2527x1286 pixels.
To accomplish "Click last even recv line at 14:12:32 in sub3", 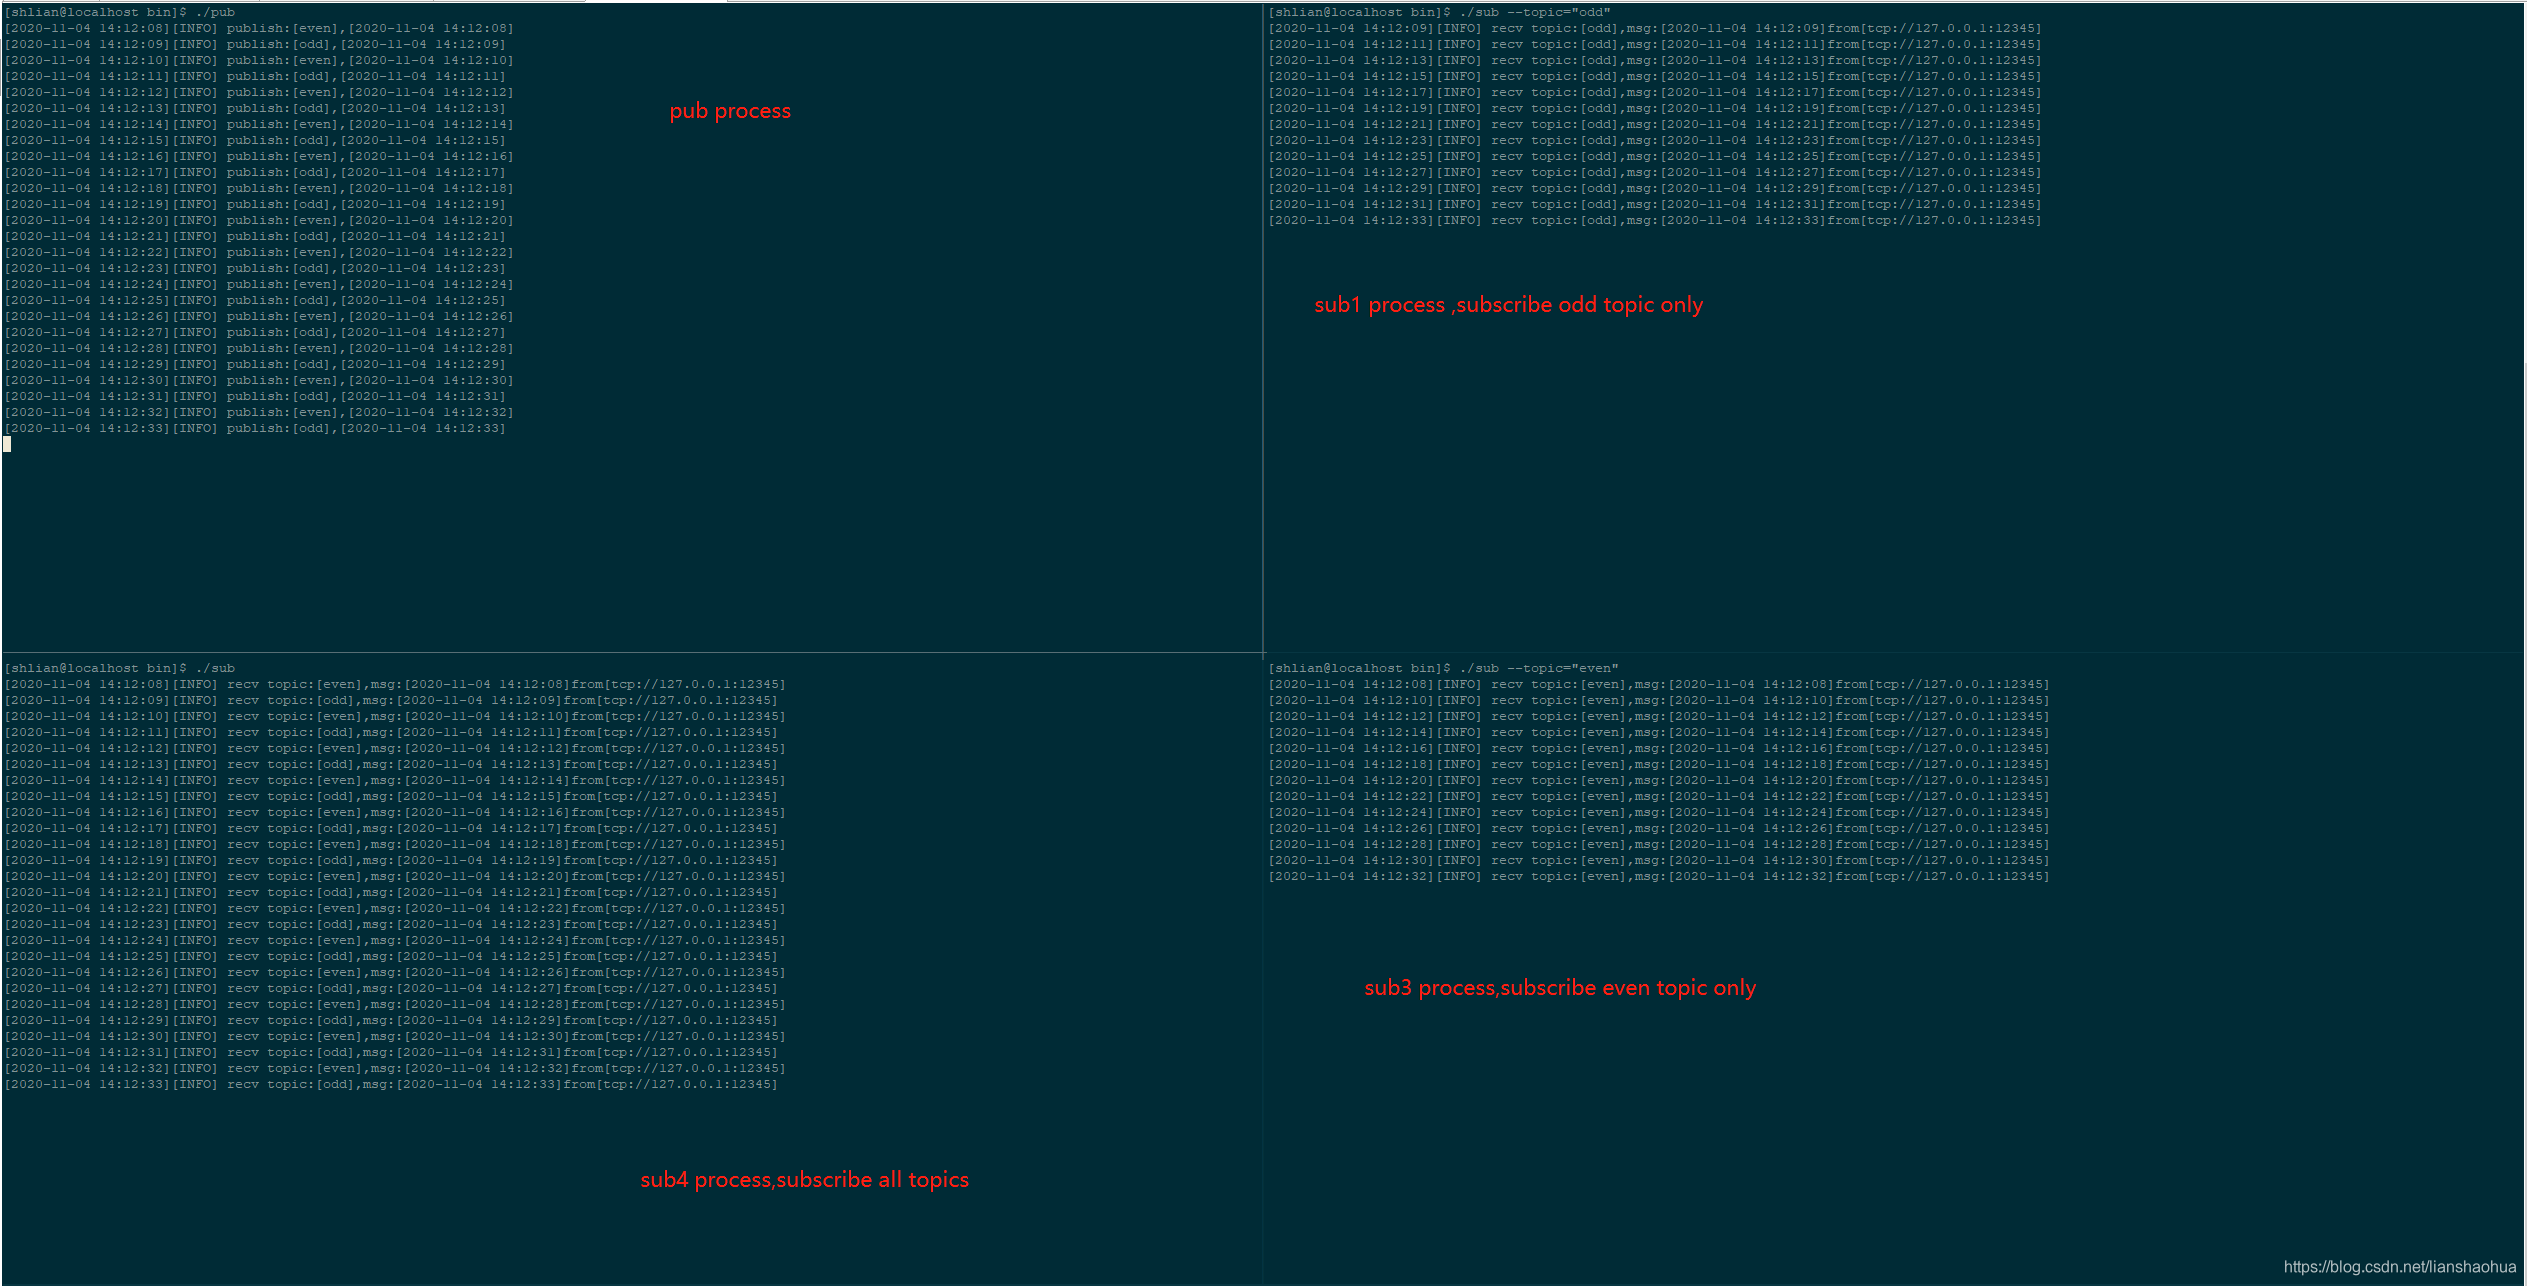I will (1659, 876).
